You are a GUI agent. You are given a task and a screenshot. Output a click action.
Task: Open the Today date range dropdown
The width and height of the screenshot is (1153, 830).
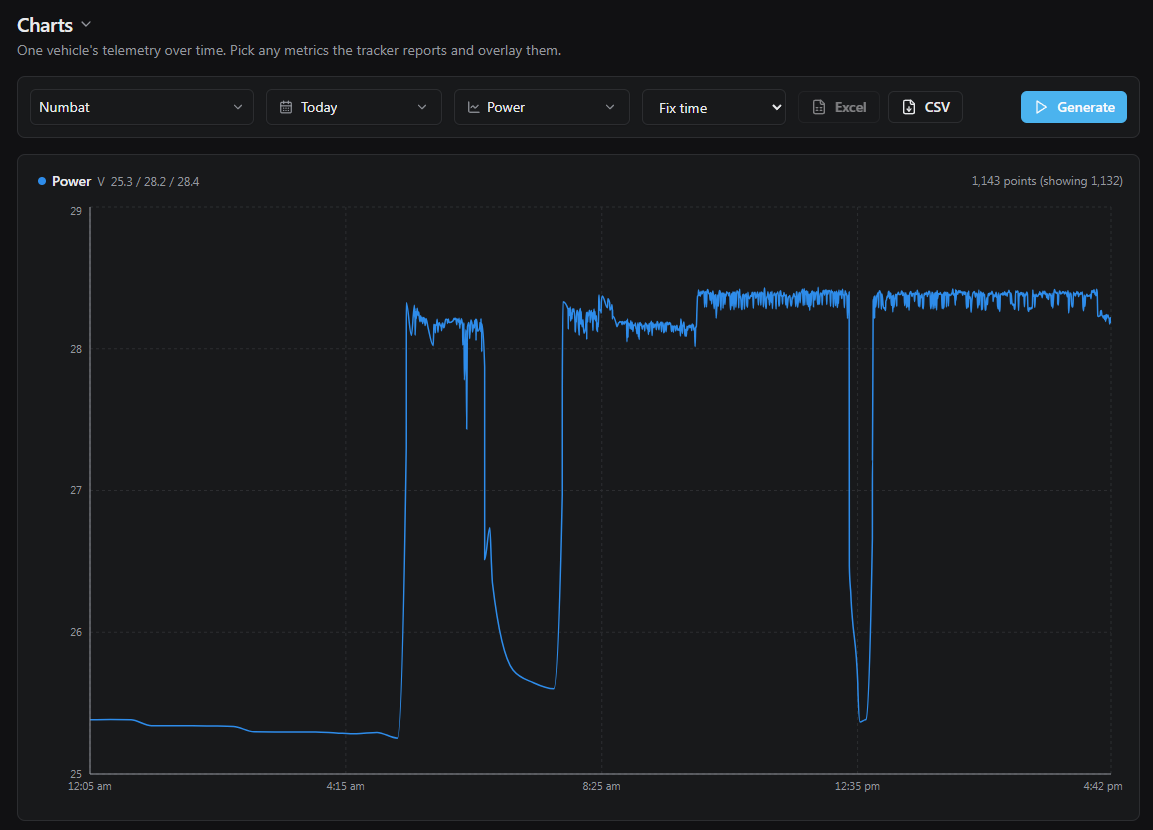click(x=354, y=107)
